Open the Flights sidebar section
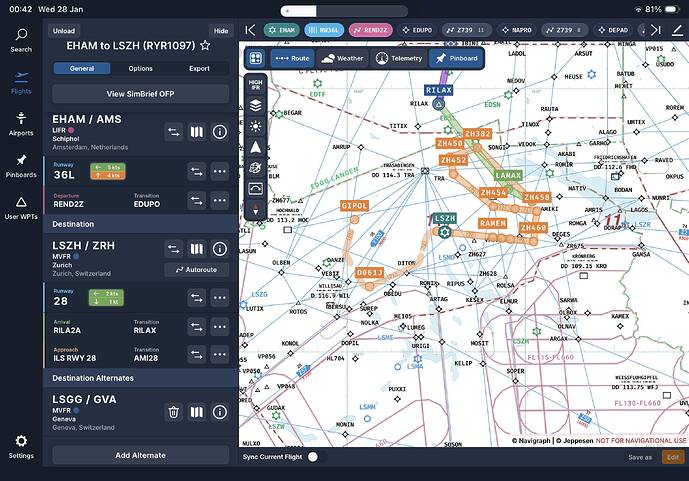The width and height of the screenshot is (689, 481). tap(21, 83)
